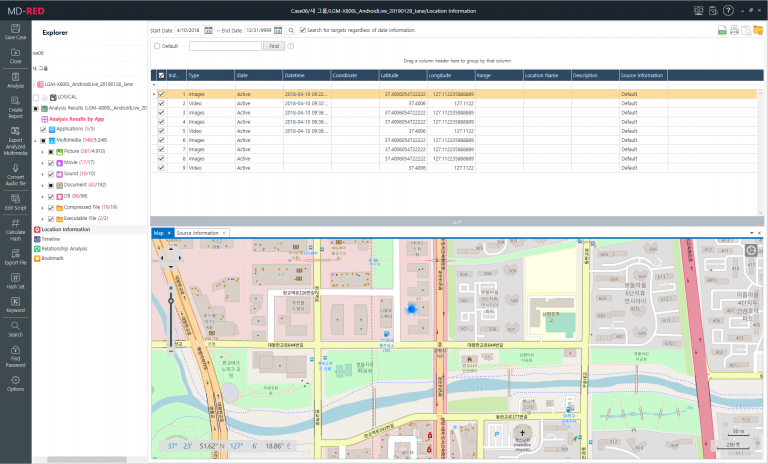Screen dimensions: 768x464
Task: Uncheck the first Images row checkbox
Action: click(x=161, y=94)
